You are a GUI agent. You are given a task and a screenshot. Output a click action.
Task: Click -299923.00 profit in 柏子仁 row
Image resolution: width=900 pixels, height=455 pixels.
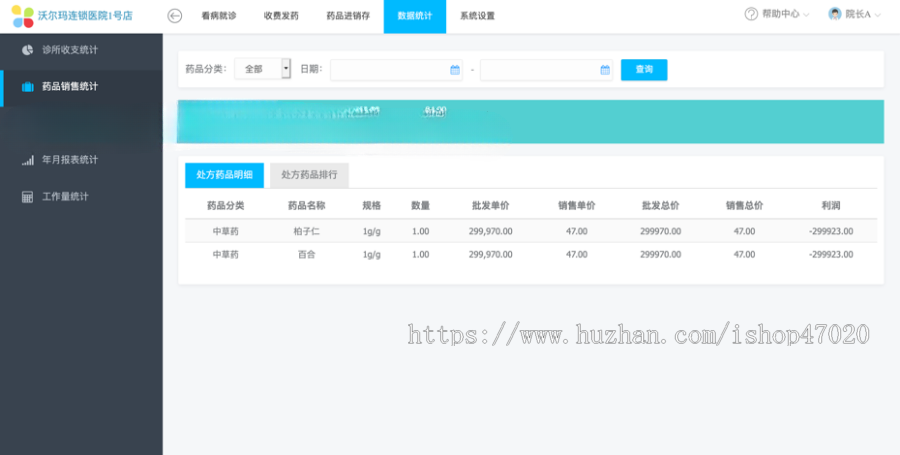point(831,231)
